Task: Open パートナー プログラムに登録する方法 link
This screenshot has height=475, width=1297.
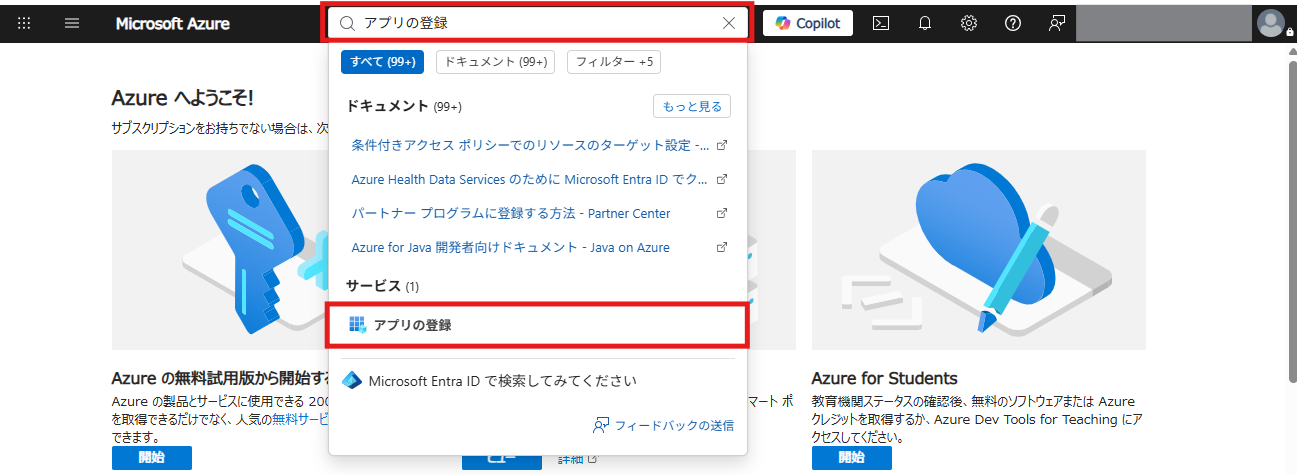Action: (511, 214)
